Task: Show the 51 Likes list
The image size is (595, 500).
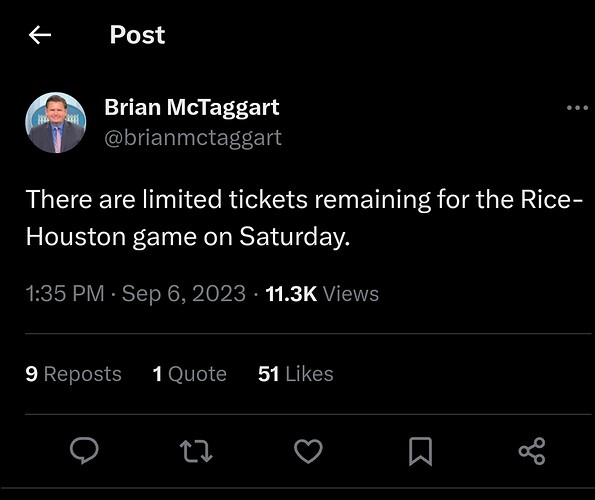Action: [x=296, y=374]
